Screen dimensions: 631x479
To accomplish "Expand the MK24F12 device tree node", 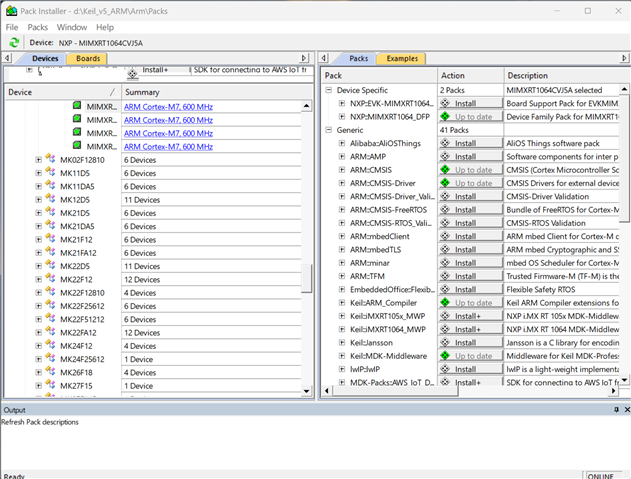I will point(38,346).
